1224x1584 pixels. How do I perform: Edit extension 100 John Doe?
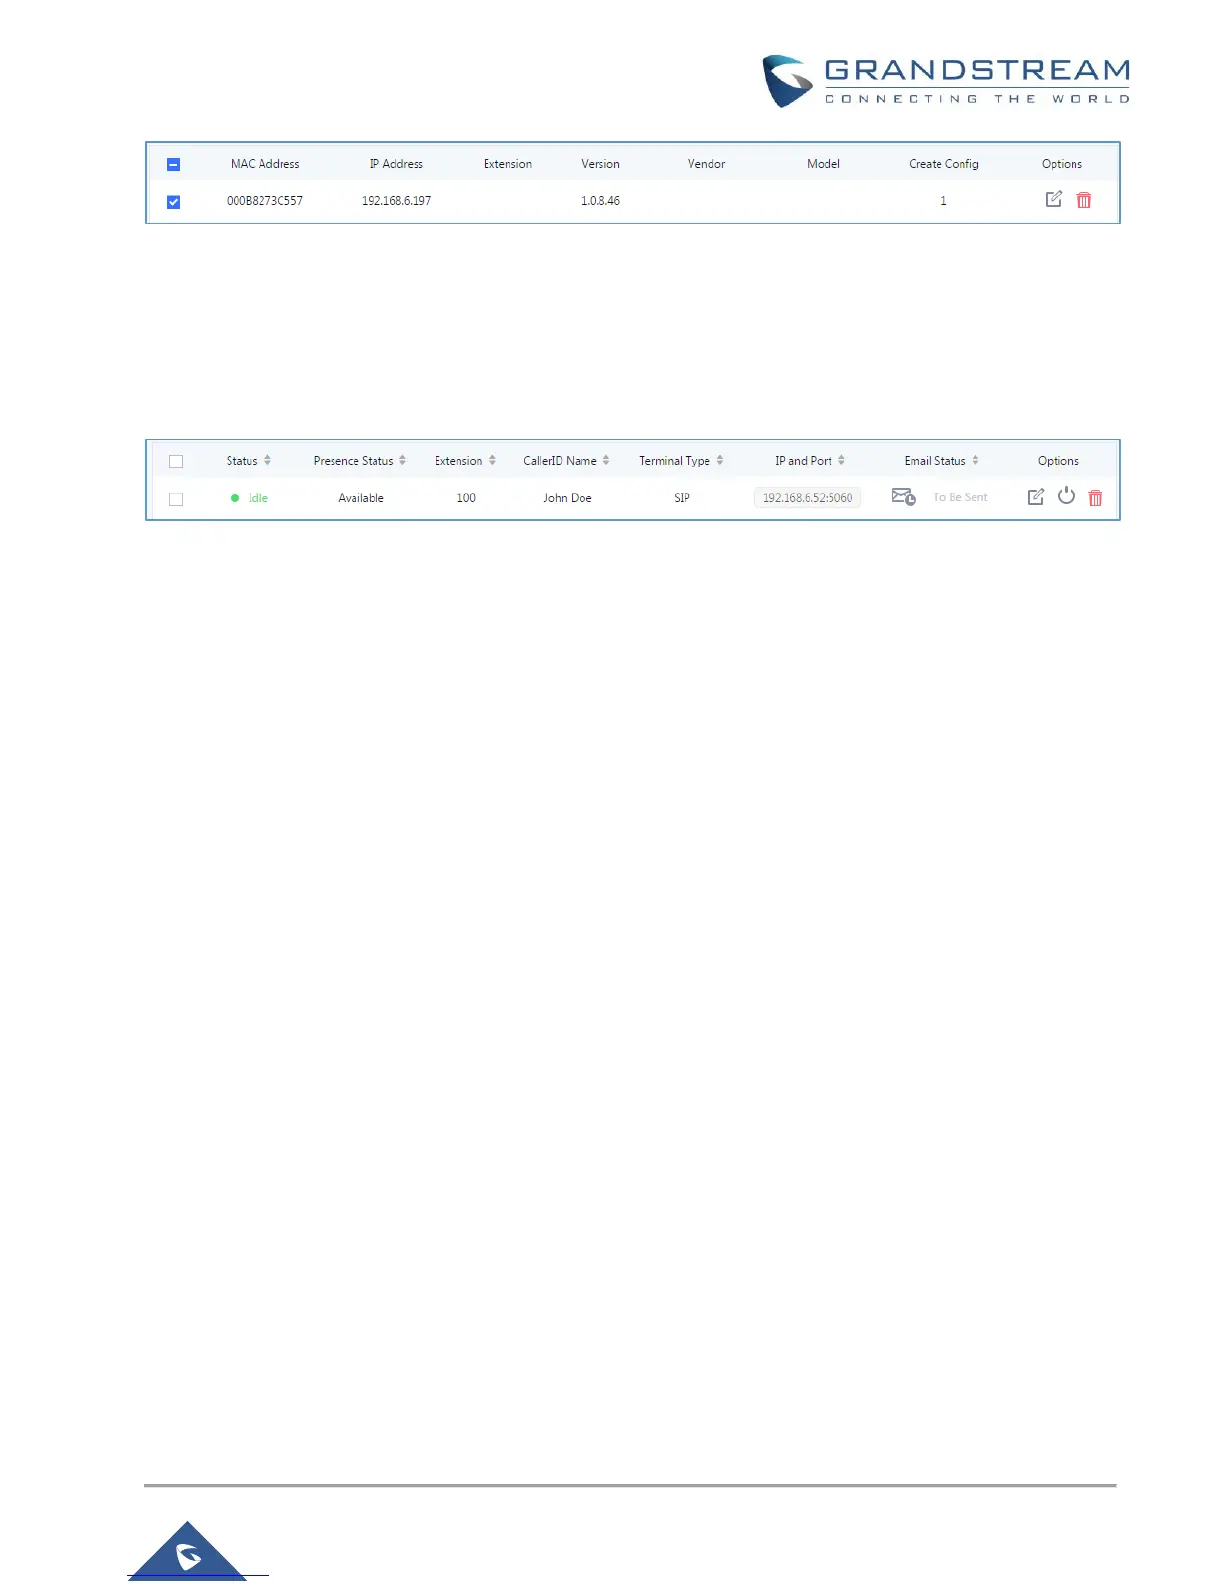click(x=1036, y=497)
